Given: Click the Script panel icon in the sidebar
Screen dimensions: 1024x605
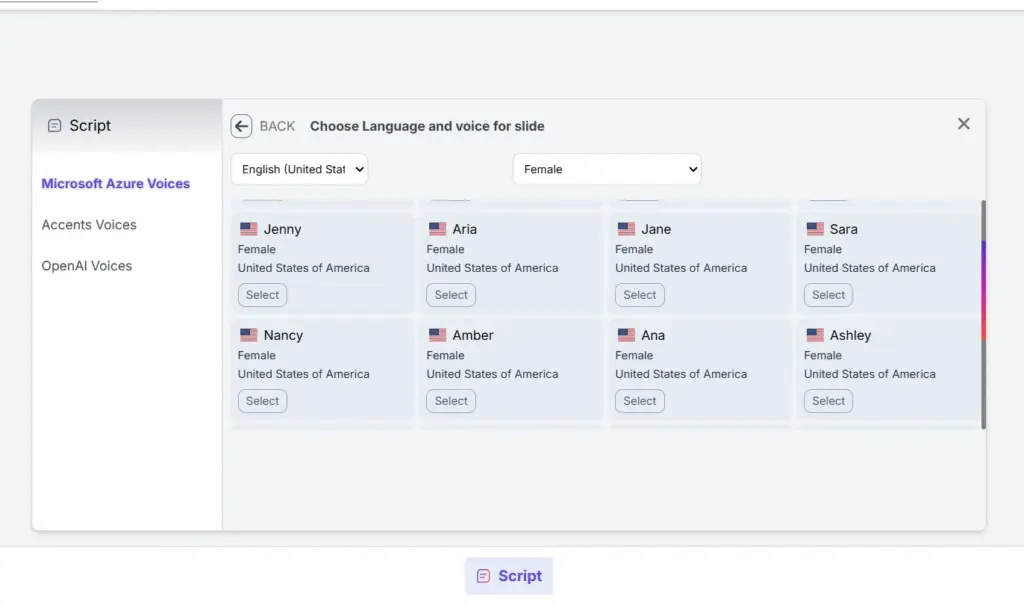Looking at the screenshot, I should coord(53,125).
